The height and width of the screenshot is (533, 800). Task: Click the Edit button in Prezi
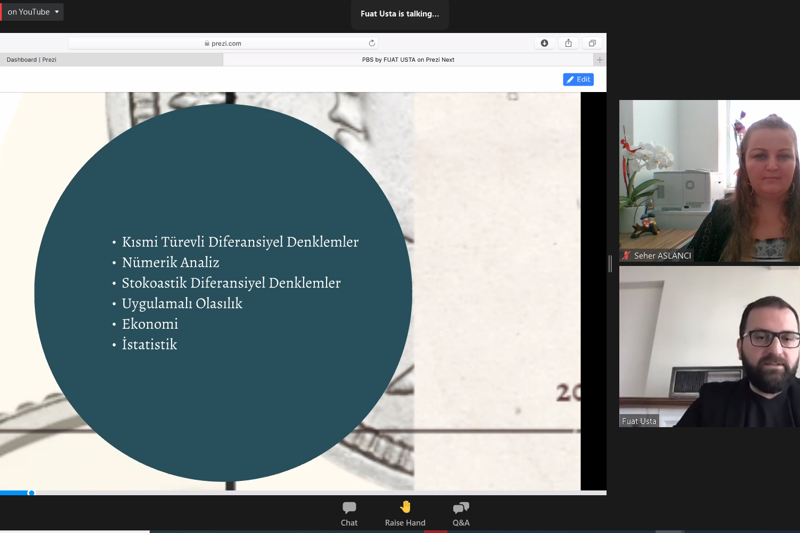[578, 79]
